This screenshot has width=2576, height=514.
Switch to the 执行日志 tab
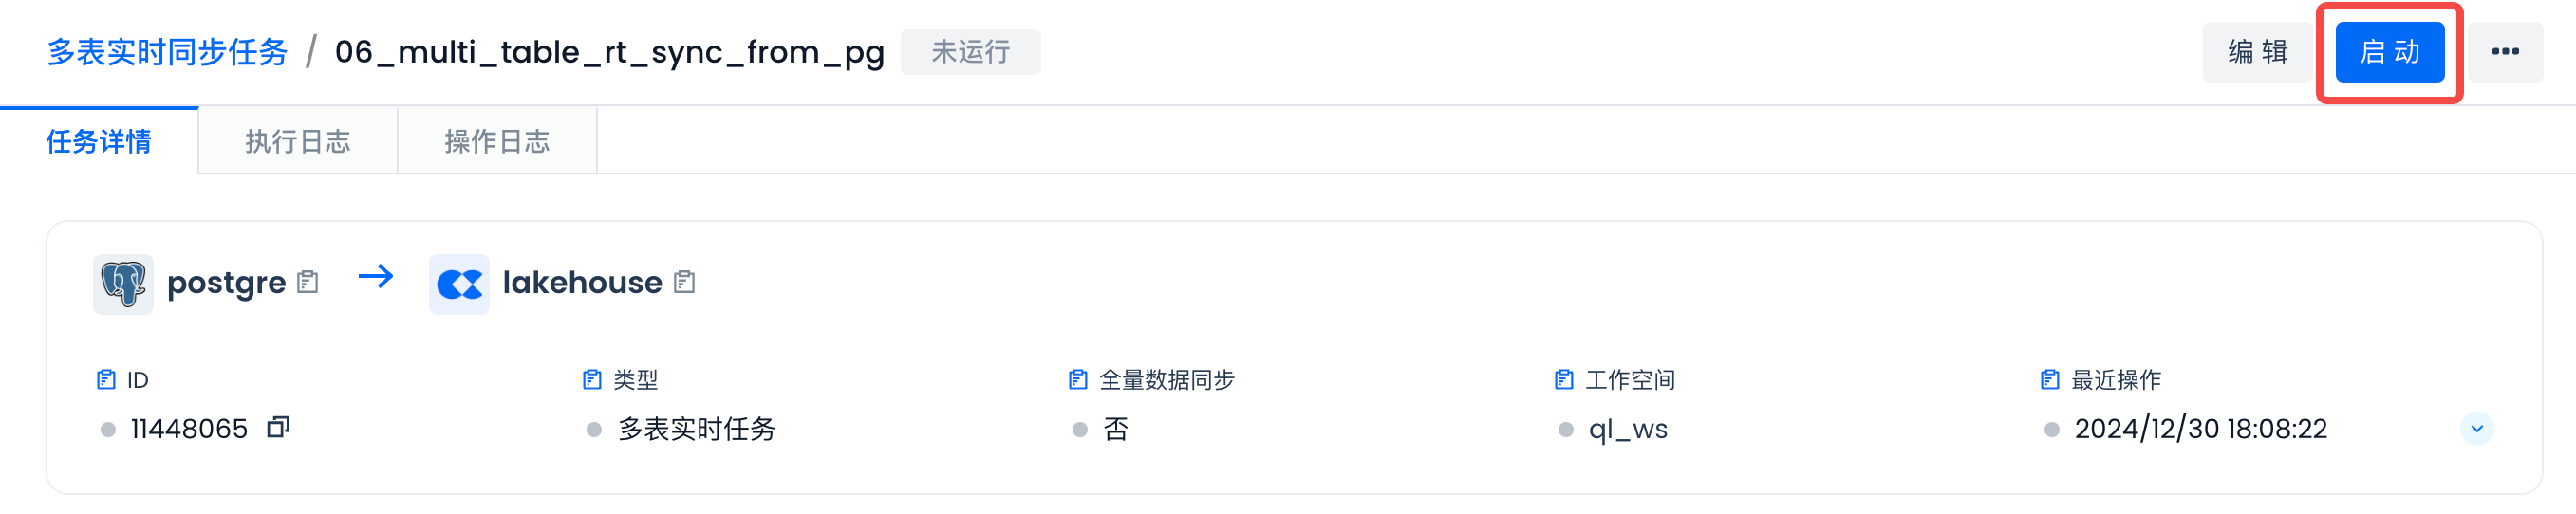pos(298,142)
